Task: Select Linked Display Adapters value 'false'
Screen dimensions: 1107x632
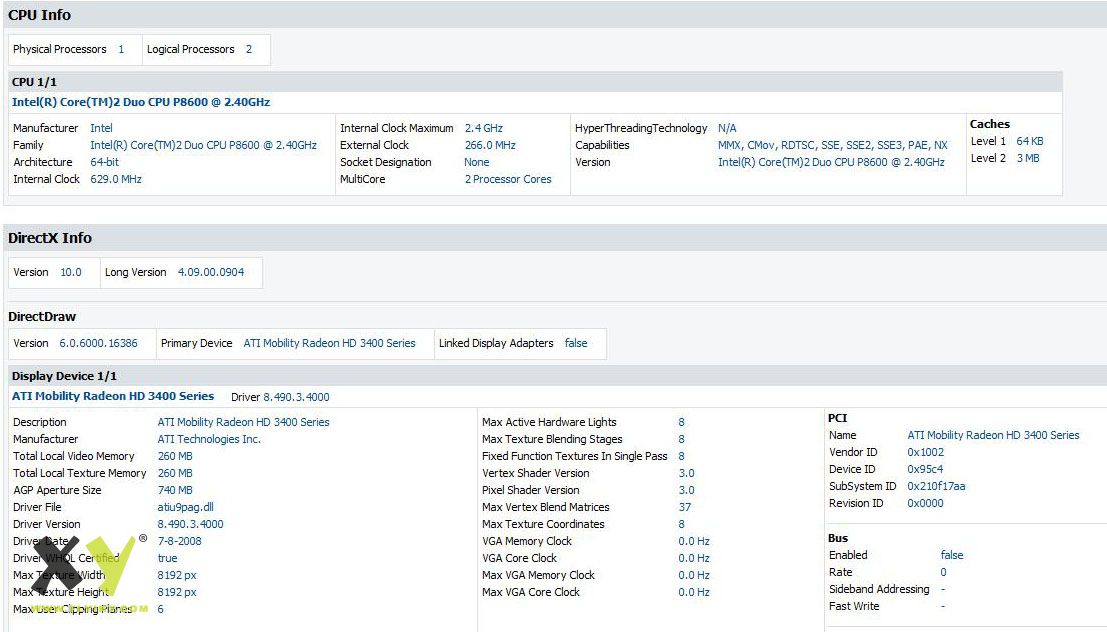Action: (x=575, y=343)
